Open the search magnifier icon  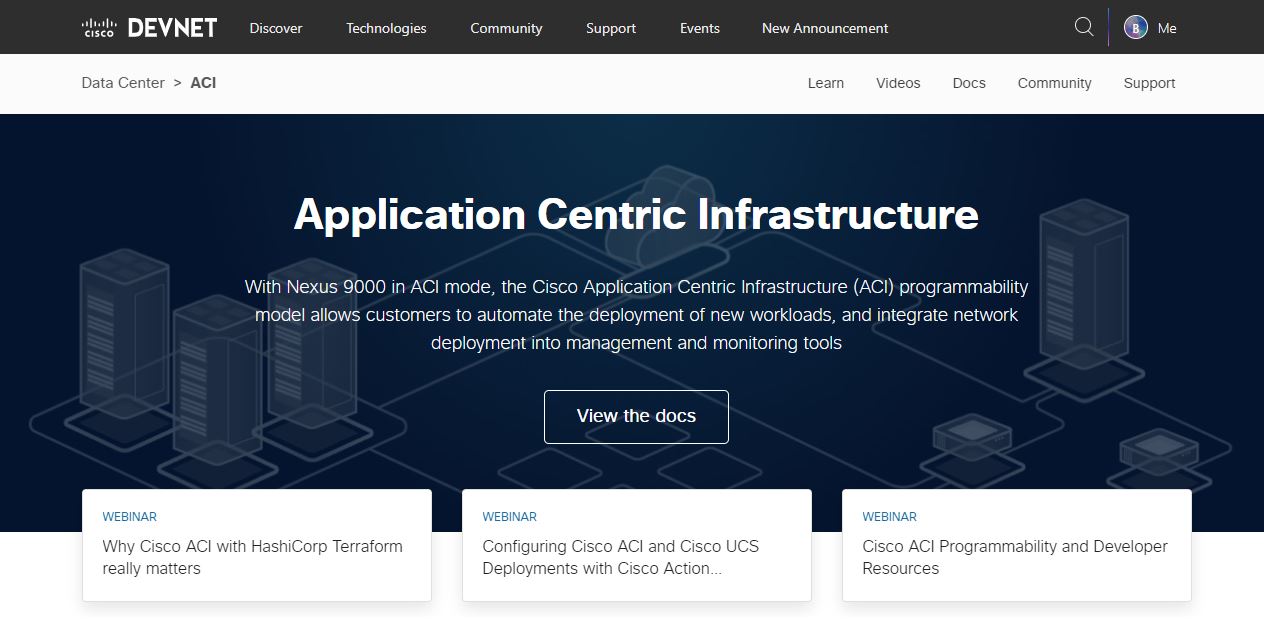click(x=1084, y=27)
